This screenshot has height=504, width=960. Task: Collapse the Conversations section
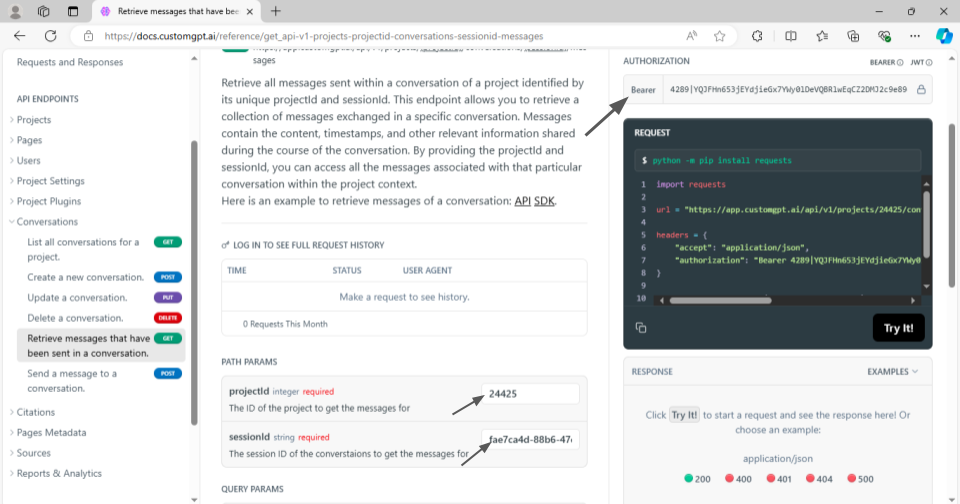point(47,222)
